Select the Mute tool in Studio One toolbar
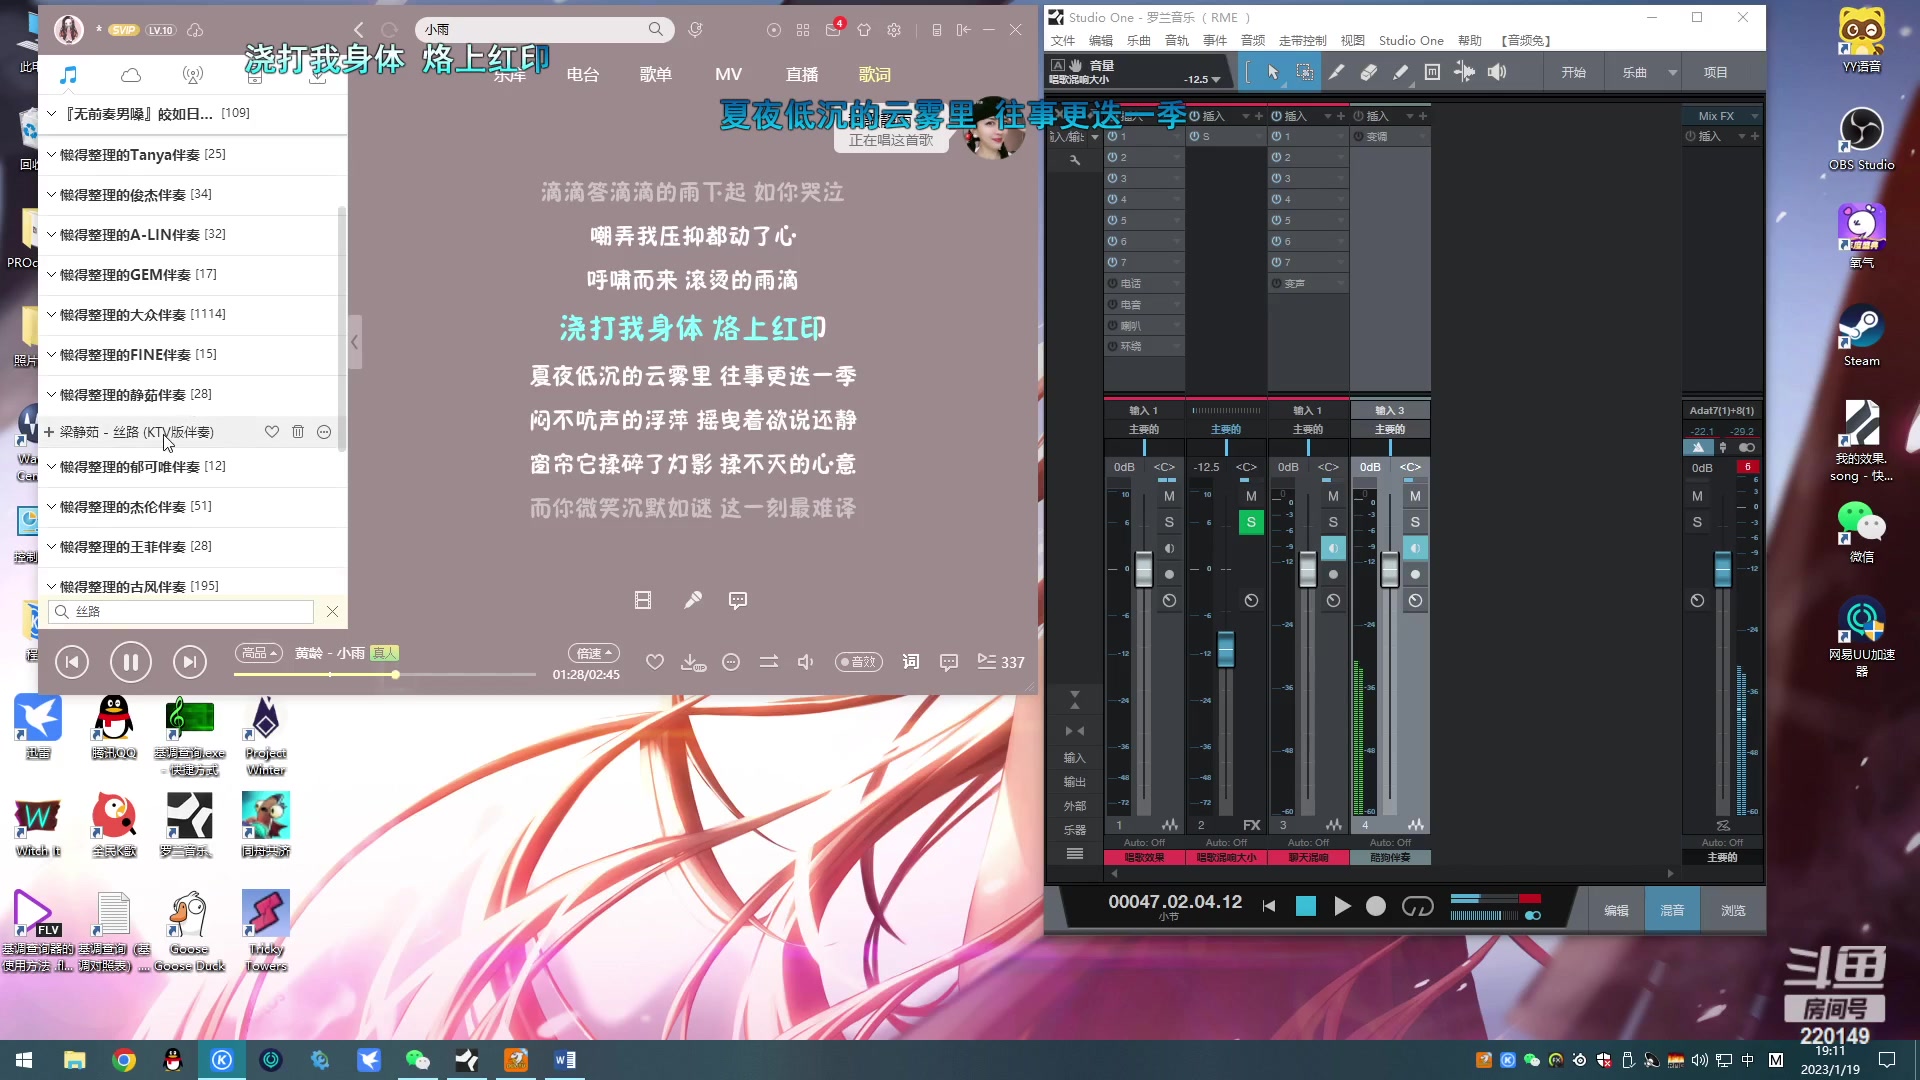Viewport: 1920px width, 1080px height. pos(1432,72)
